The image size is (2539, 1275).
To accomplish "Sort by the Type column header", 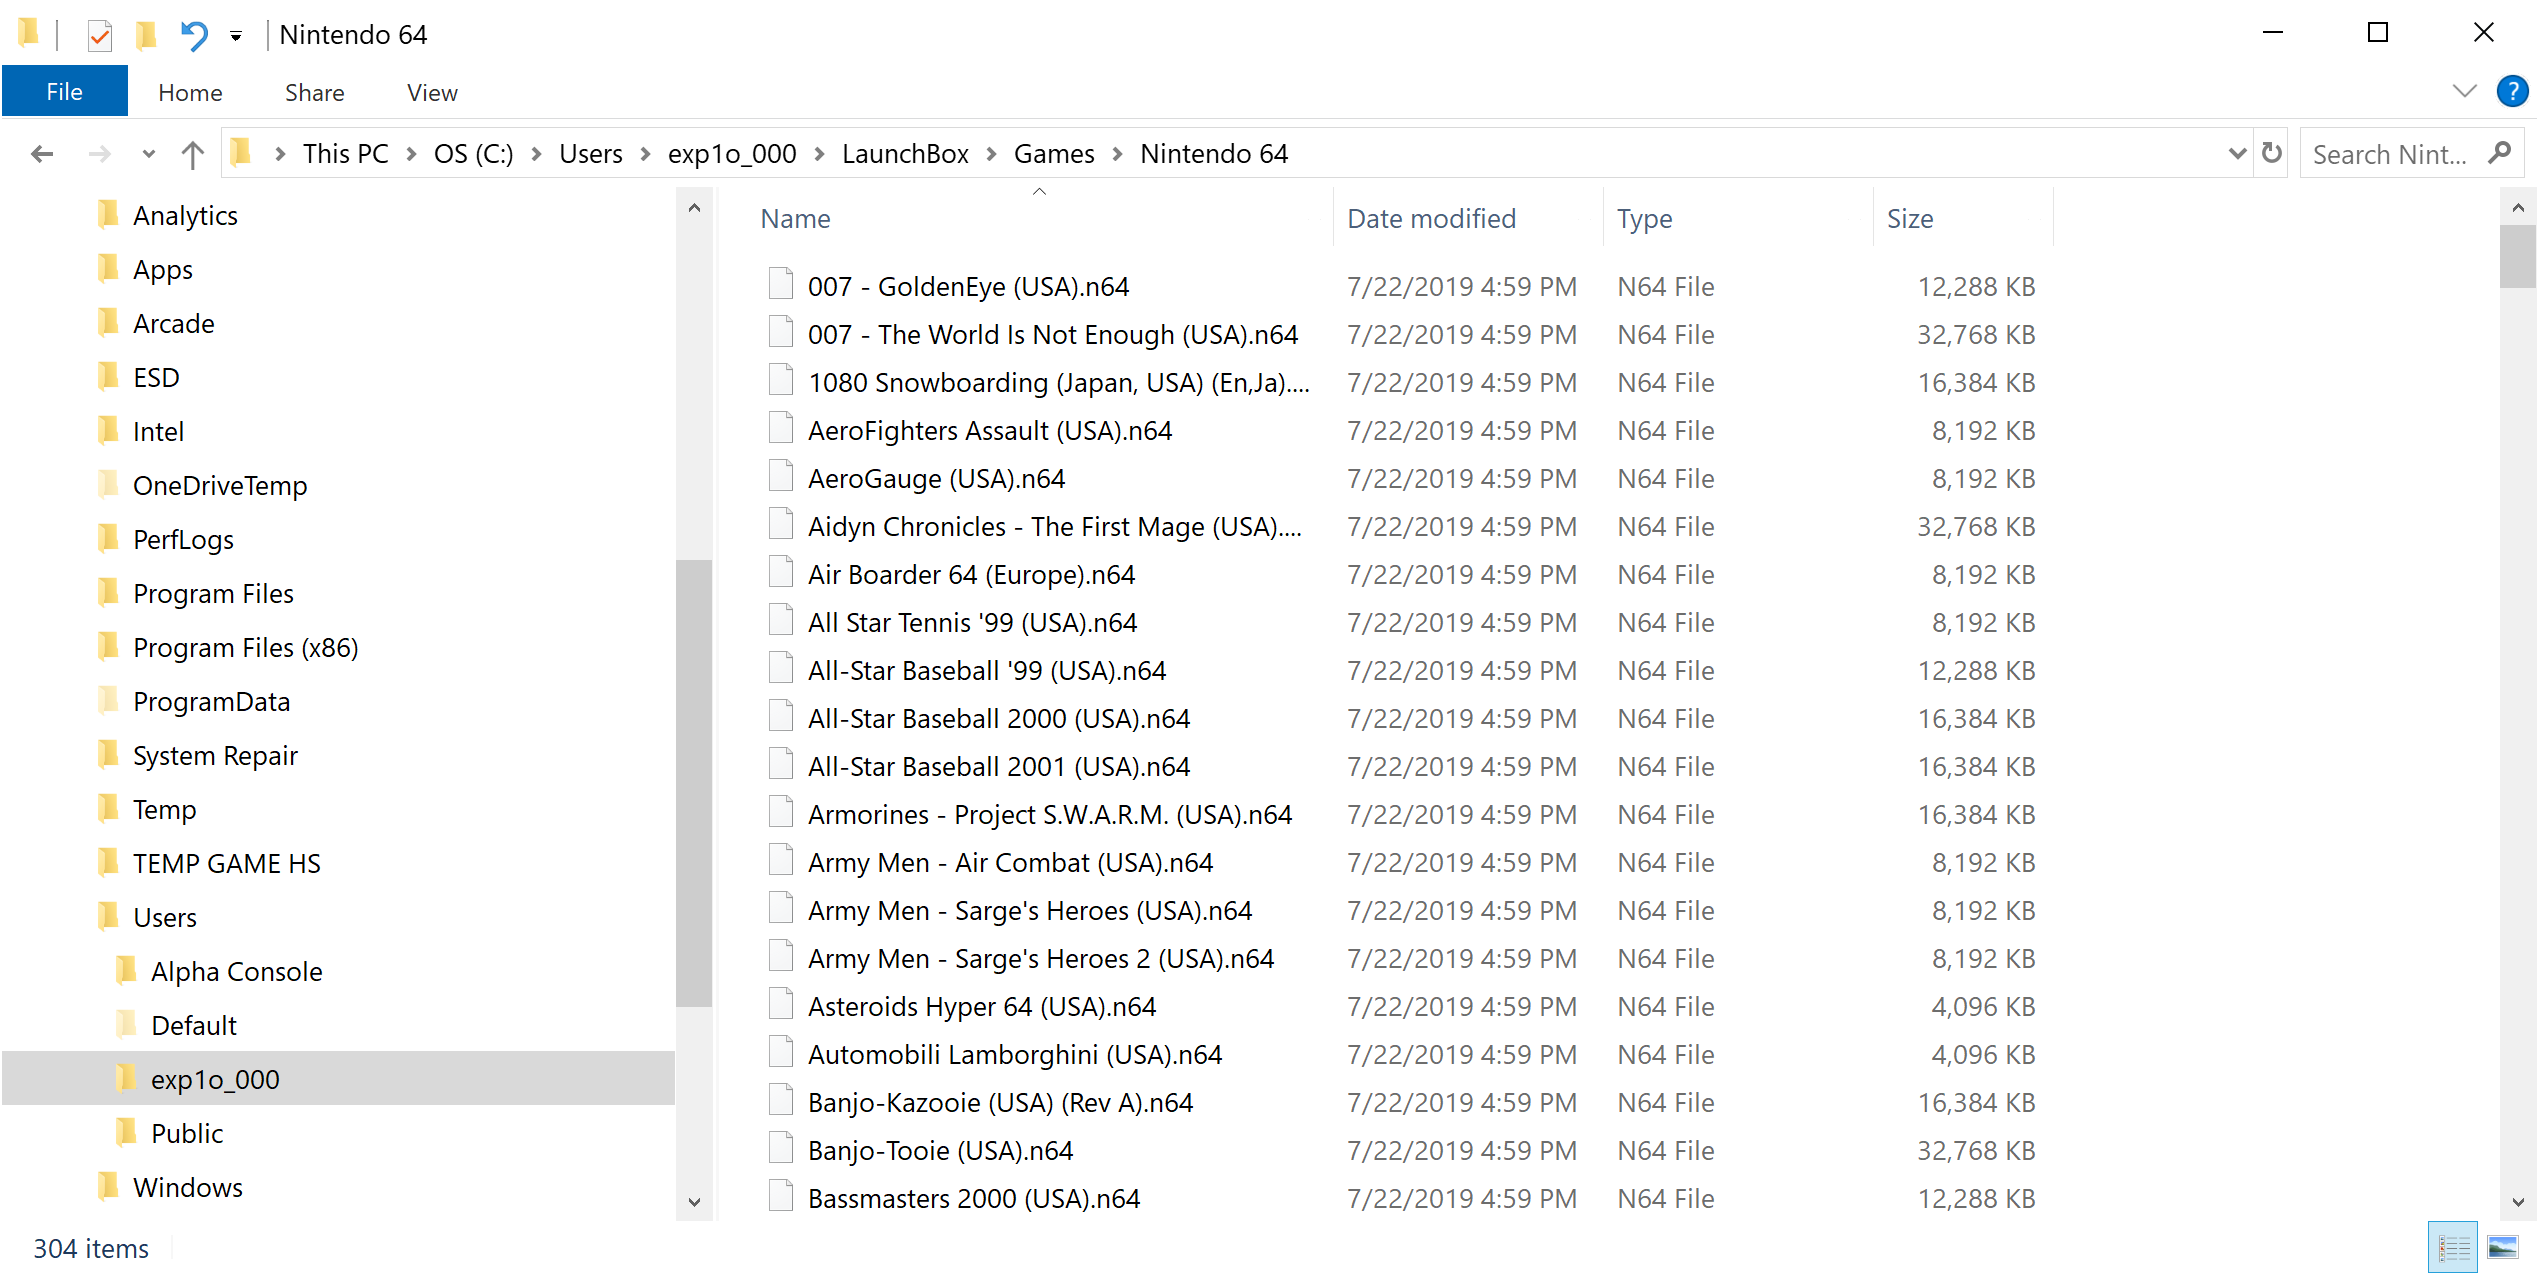I will [x=1738, y=219].
